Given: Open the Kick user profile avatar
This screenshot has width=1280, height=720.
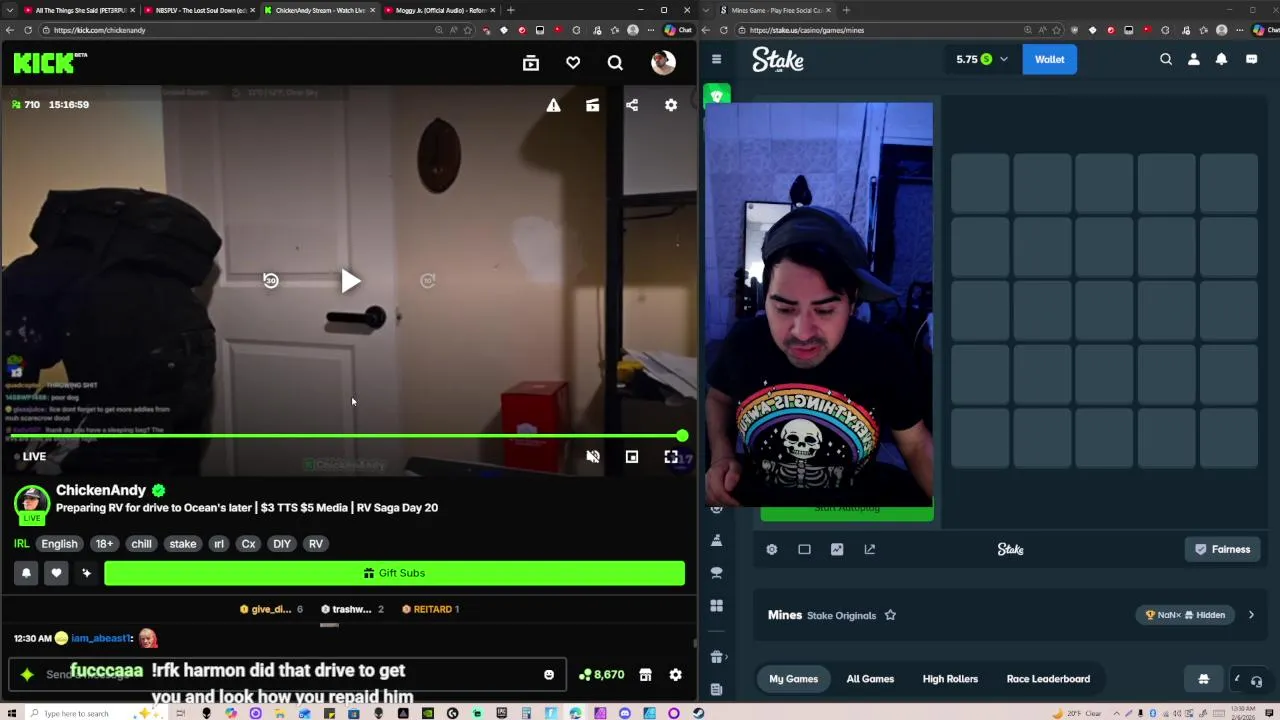Looking at the screenshot, I should [x=663, y=63].
